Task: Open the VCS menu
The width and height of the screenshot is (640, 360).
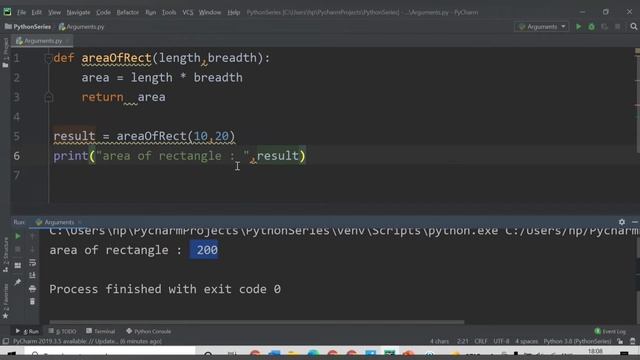Action: pos(188,12)
